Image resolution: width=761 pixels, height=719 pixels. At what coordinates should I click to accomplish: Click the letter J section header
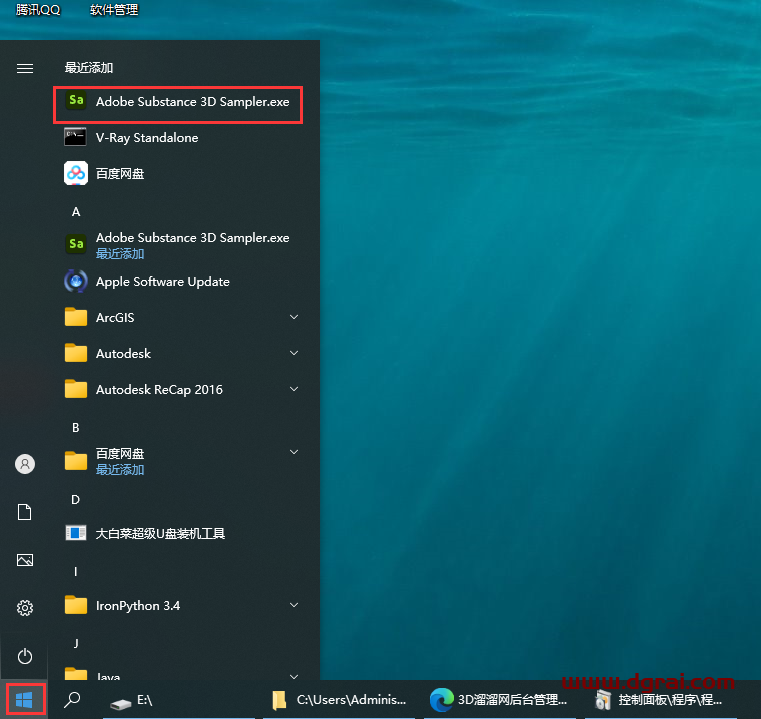(x=76, y=644)
